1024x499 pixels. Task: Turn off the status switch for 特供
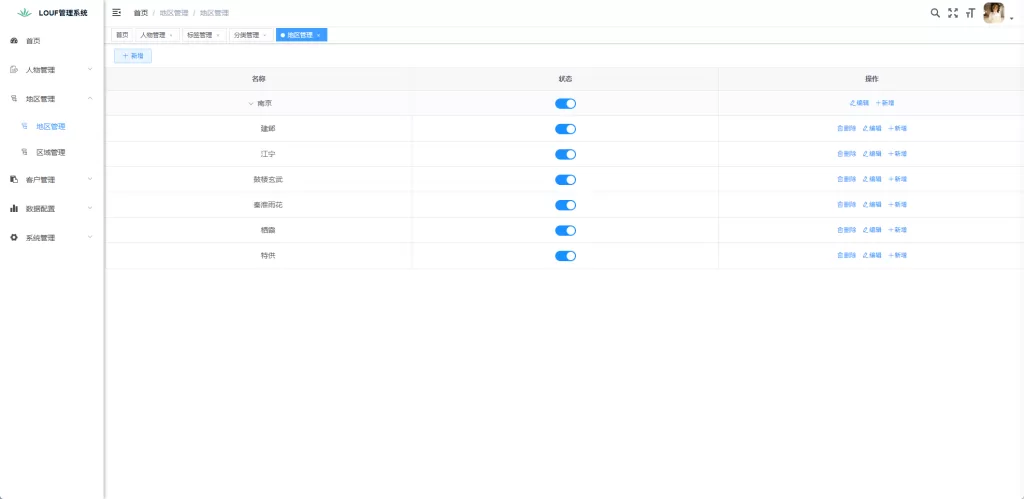[565, 256]
